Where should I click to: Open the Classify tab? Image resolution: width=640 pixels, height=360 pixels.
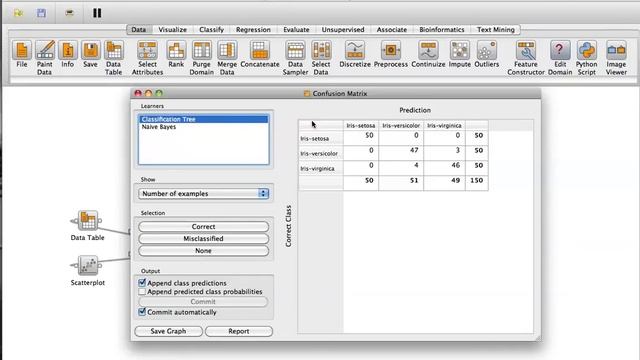pos(211,29)
